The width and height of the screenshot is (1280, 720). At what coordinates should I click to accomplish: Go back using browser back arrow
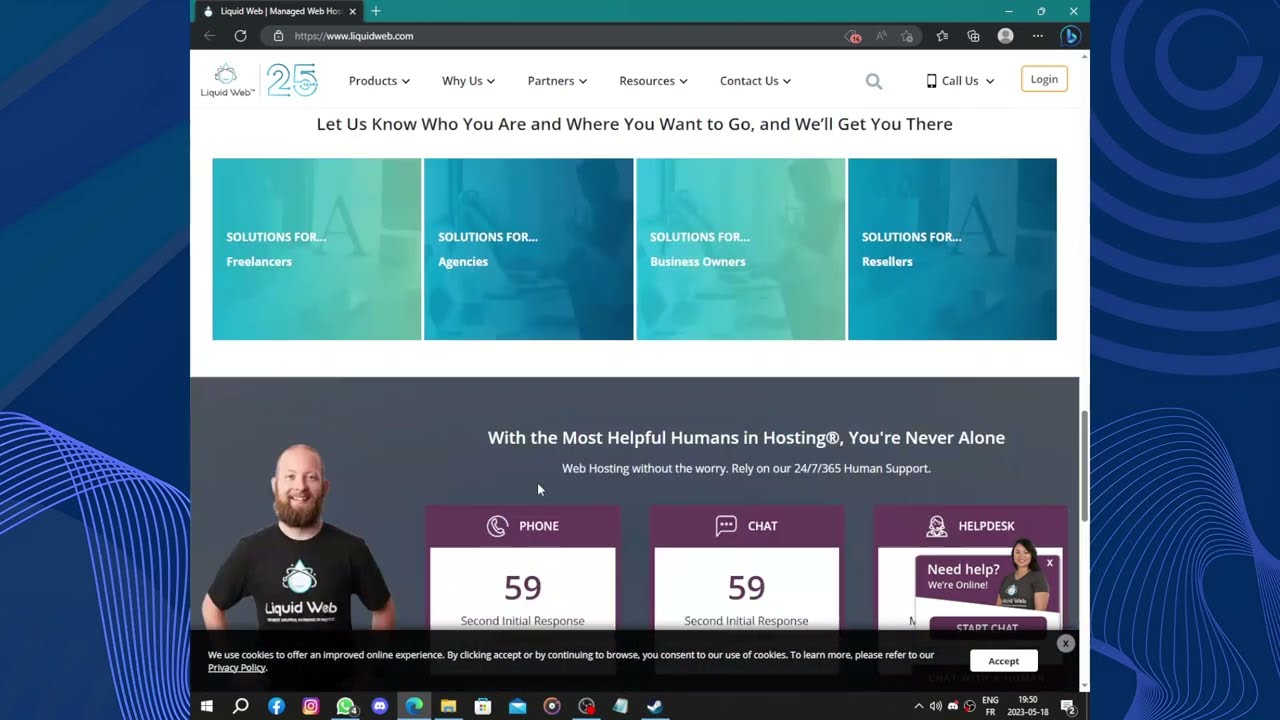click(209, 36)
